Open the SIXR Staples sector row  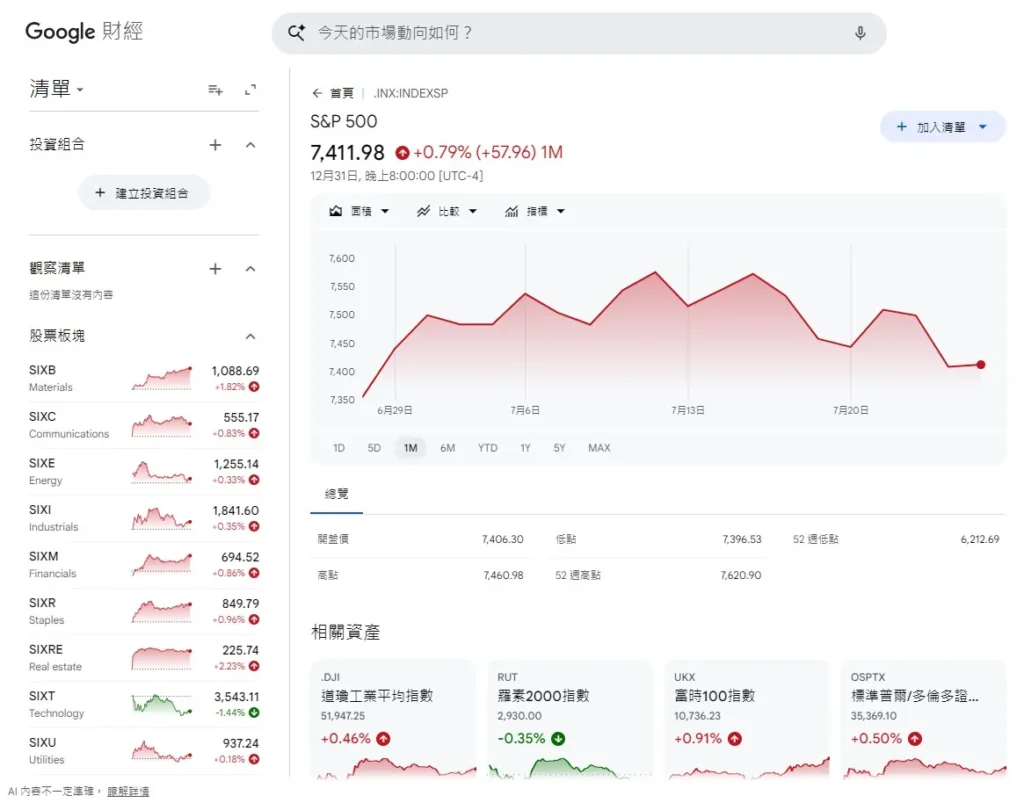tap(144, 611)
